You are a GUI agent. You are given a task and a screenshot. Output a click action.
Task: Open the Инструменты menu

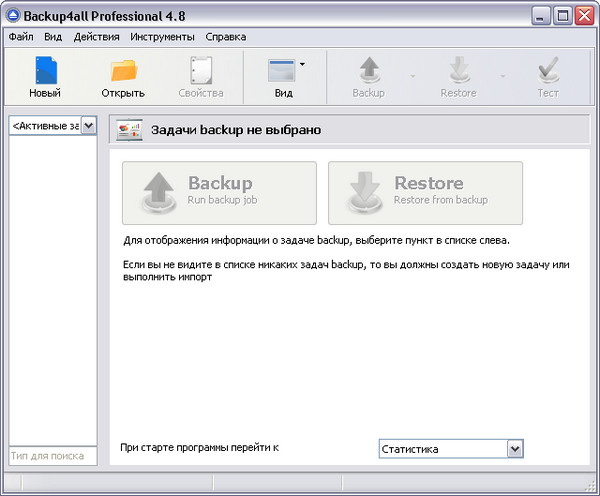(162, 37)
